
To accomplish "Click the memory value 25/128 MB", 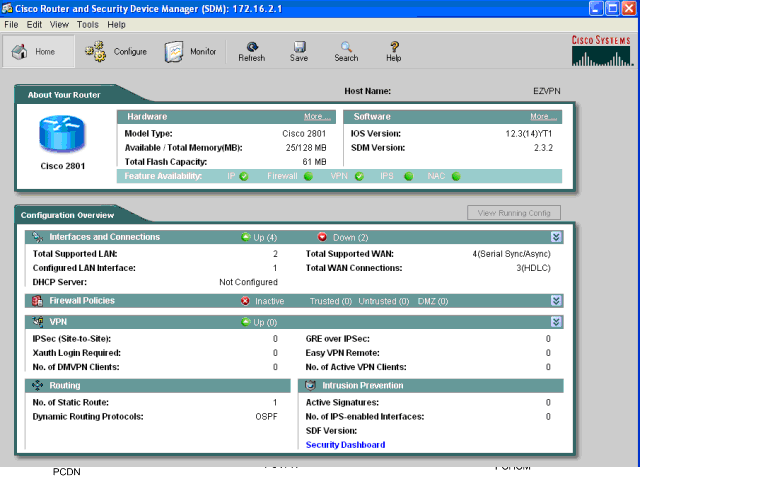I will (x=306, y=148).
